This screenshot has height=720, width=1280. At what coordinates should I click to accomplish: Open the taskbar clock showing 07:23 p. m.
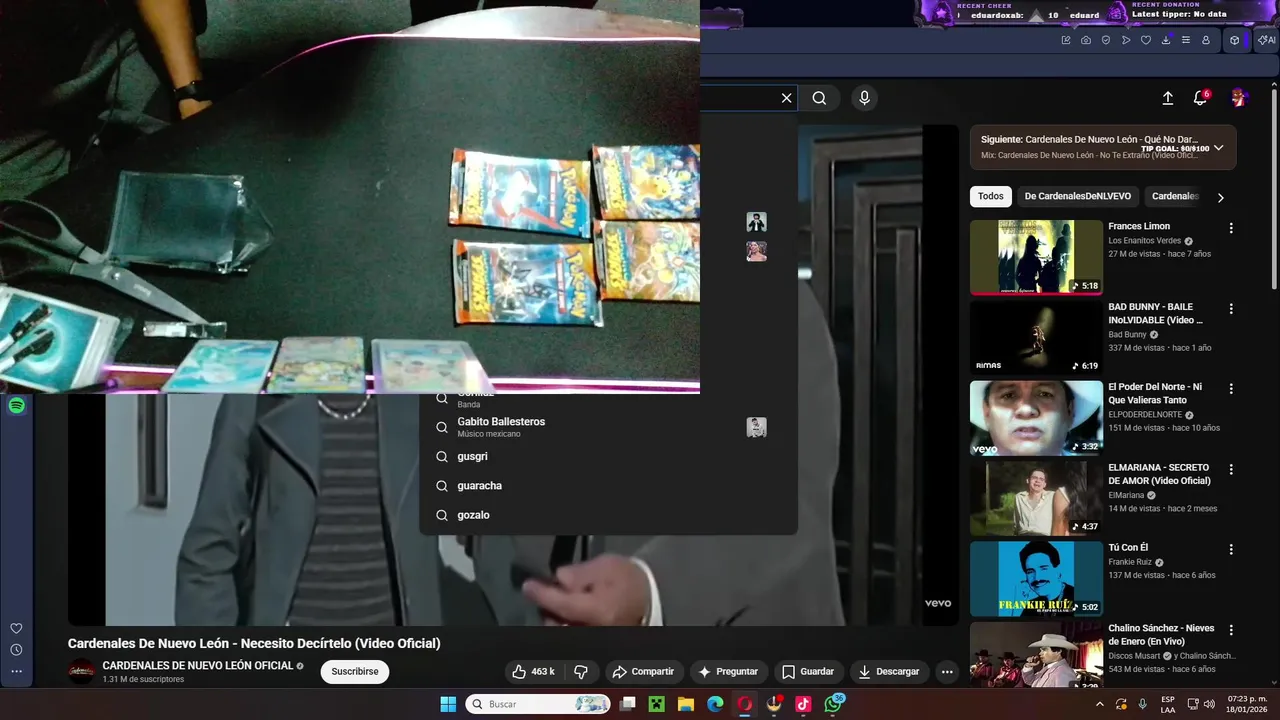[x=1247, y=704]
